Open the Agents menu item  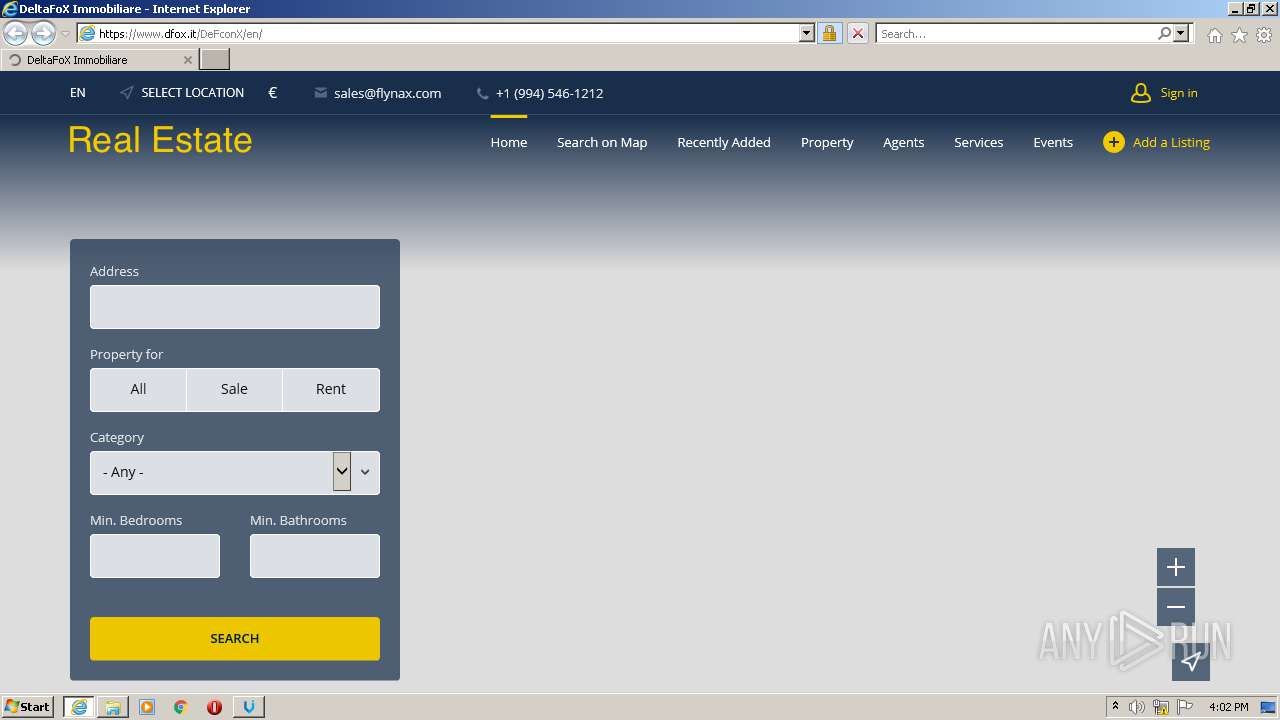point(904,142)
